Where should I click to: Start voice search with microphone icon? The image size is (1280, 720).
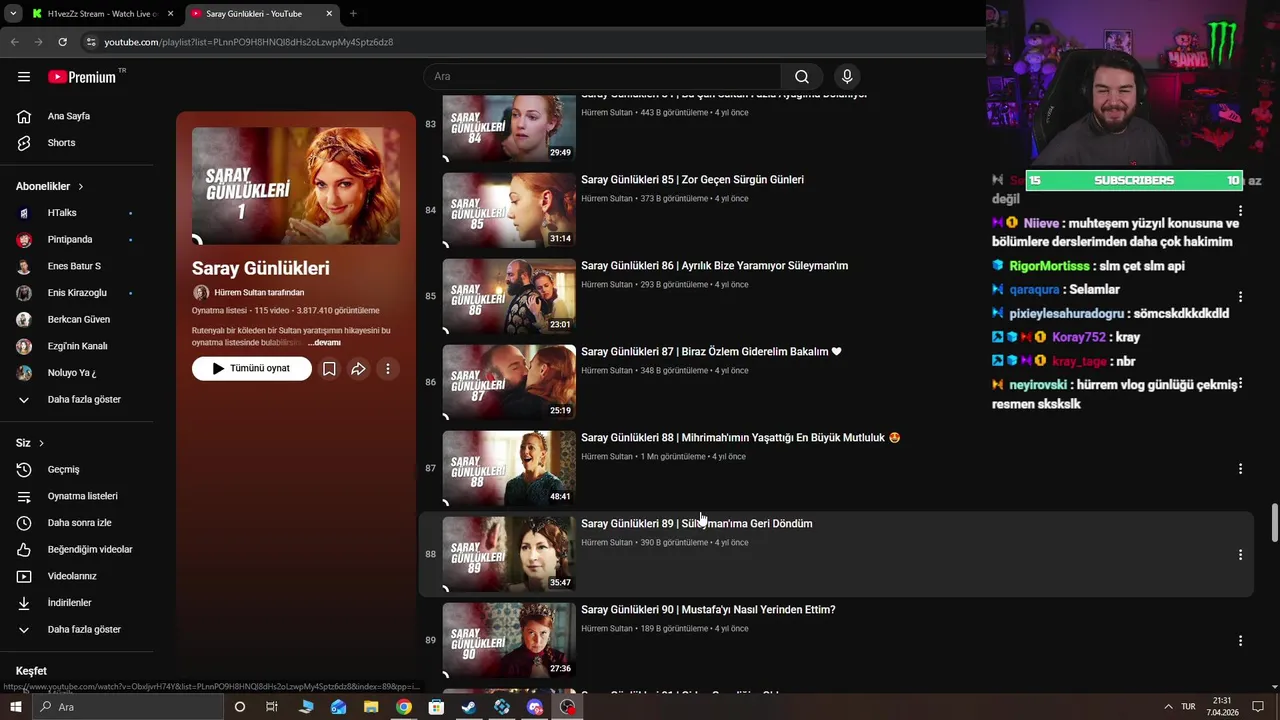point(847,77)
